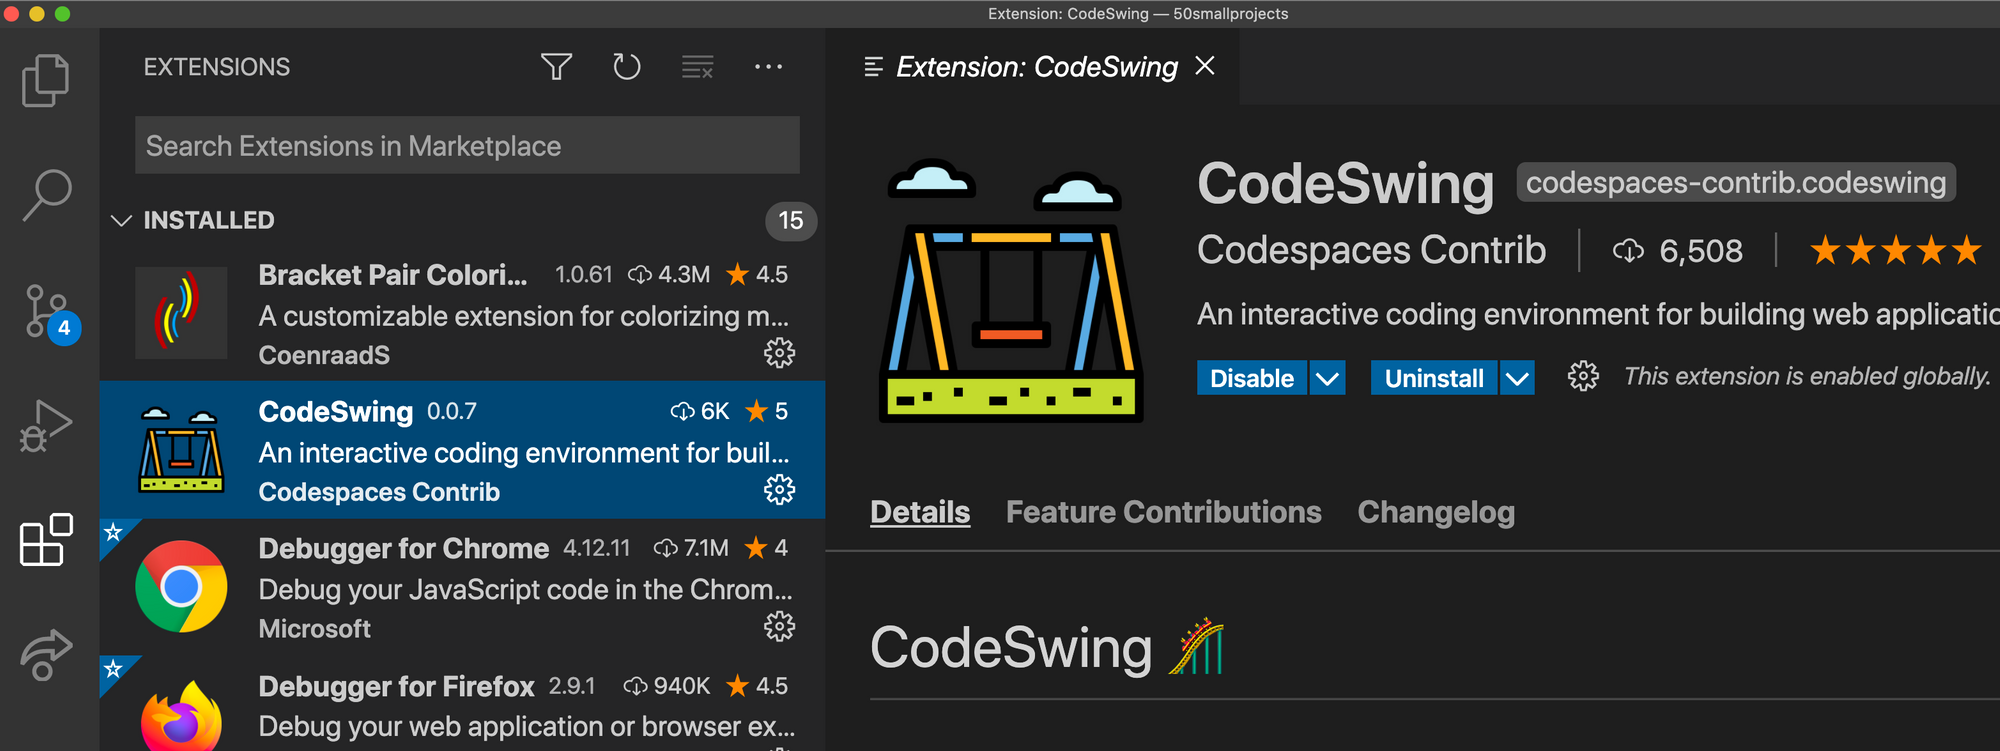Select the Bracket Pair Colorizer extension
The width and height of the screenshot is (2000, 751).
(x=462, y=312)
